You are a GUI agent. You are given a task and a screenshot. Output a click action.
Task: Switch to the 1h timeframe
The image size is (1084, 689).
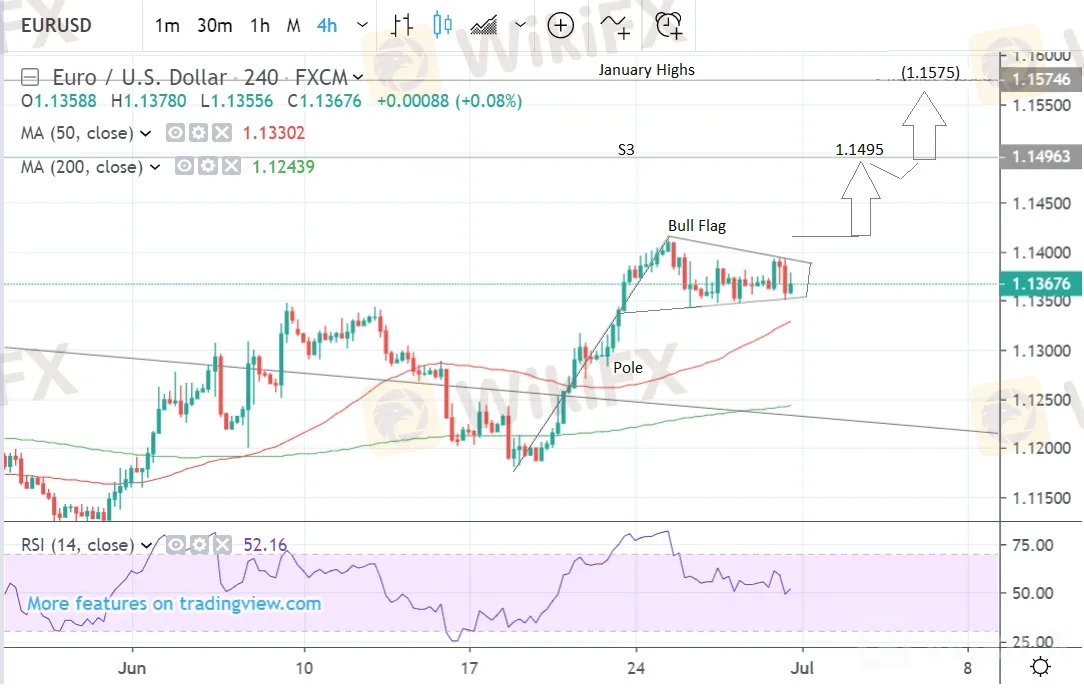tap(260, 26)
